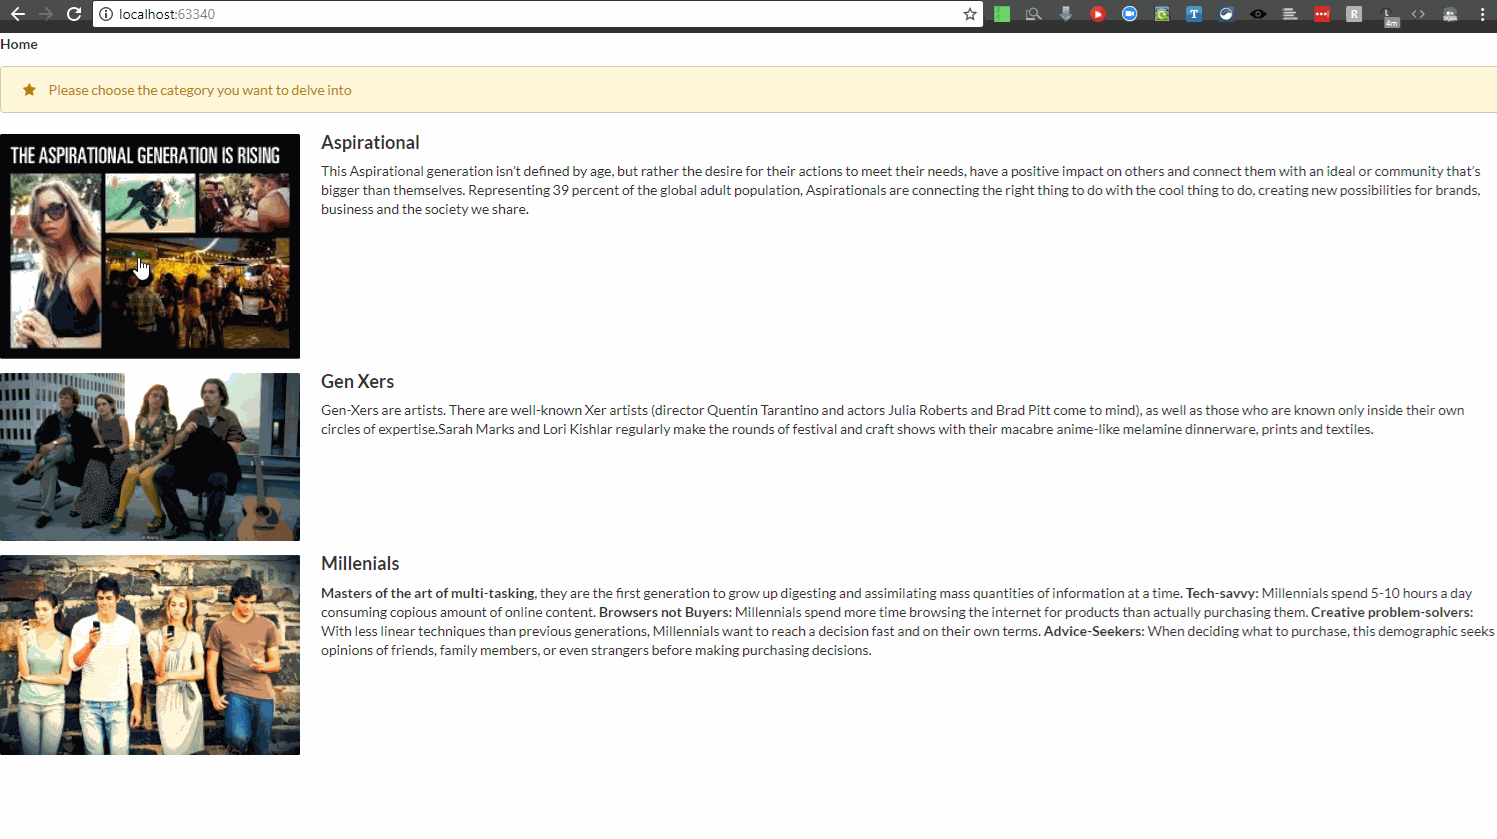Open the Aspirational category heading
The height and width of the screenshot is (839, 1497).
click(370, 143)
